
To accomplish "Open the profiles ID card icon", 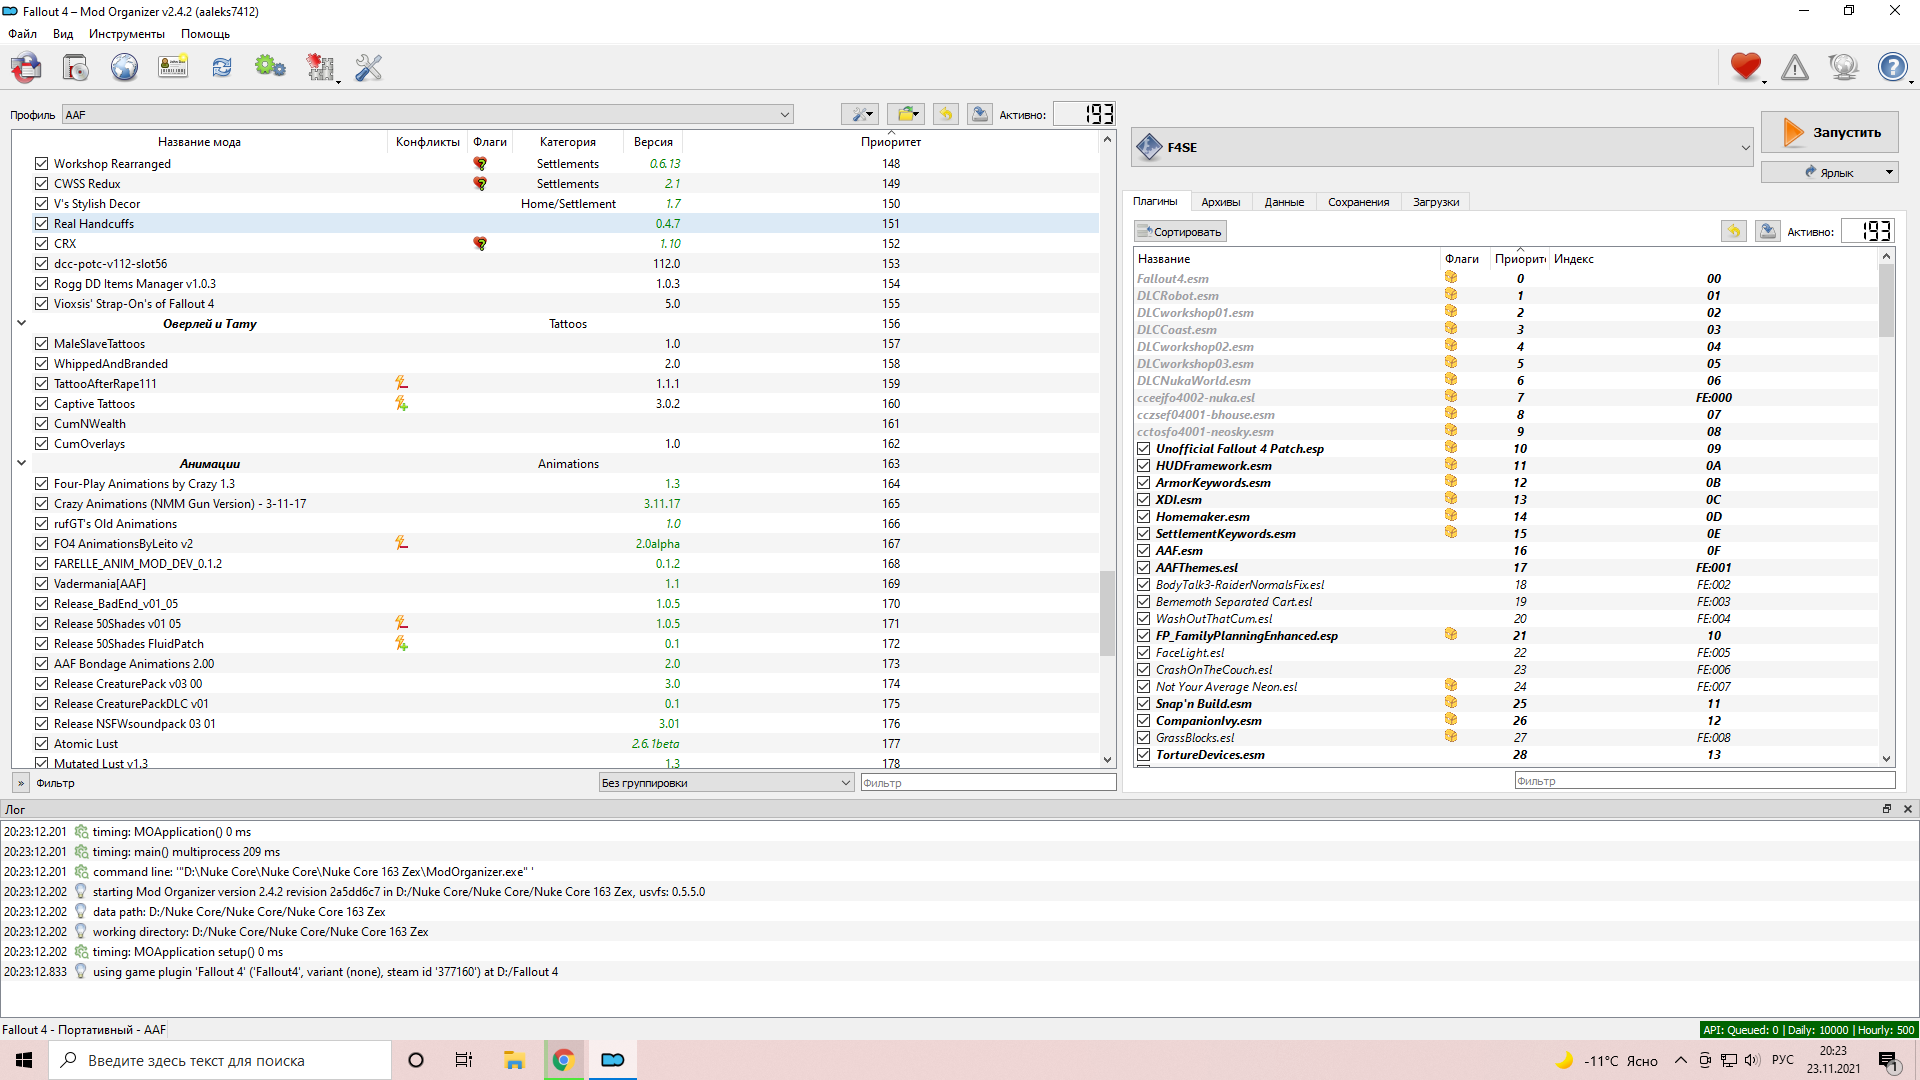I will tap(173, 68).
